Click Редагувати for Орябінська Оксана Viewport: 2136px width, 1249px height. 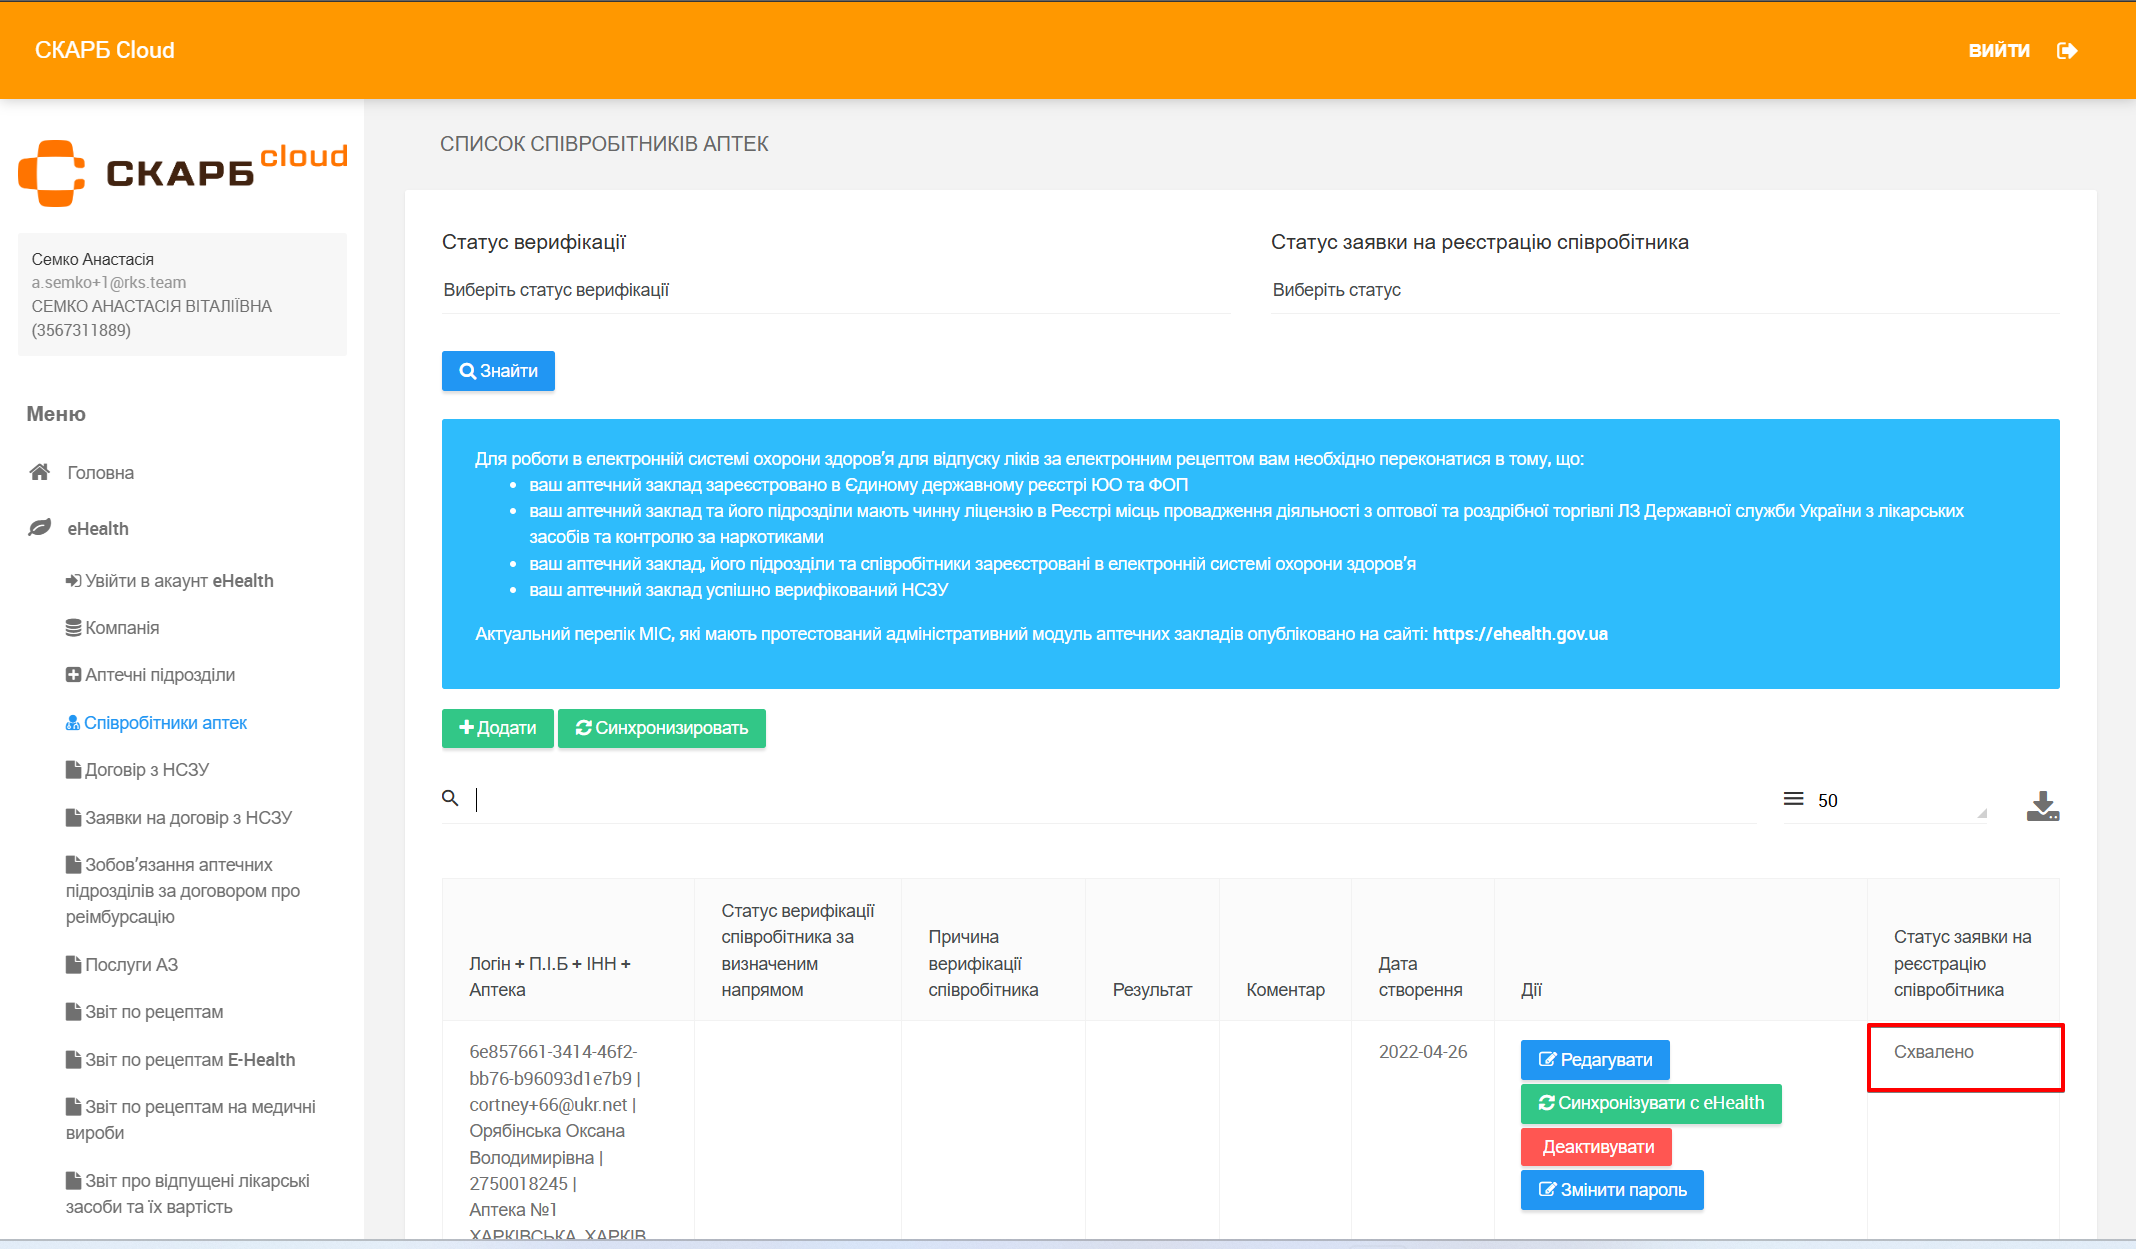coord(1595,1060)
